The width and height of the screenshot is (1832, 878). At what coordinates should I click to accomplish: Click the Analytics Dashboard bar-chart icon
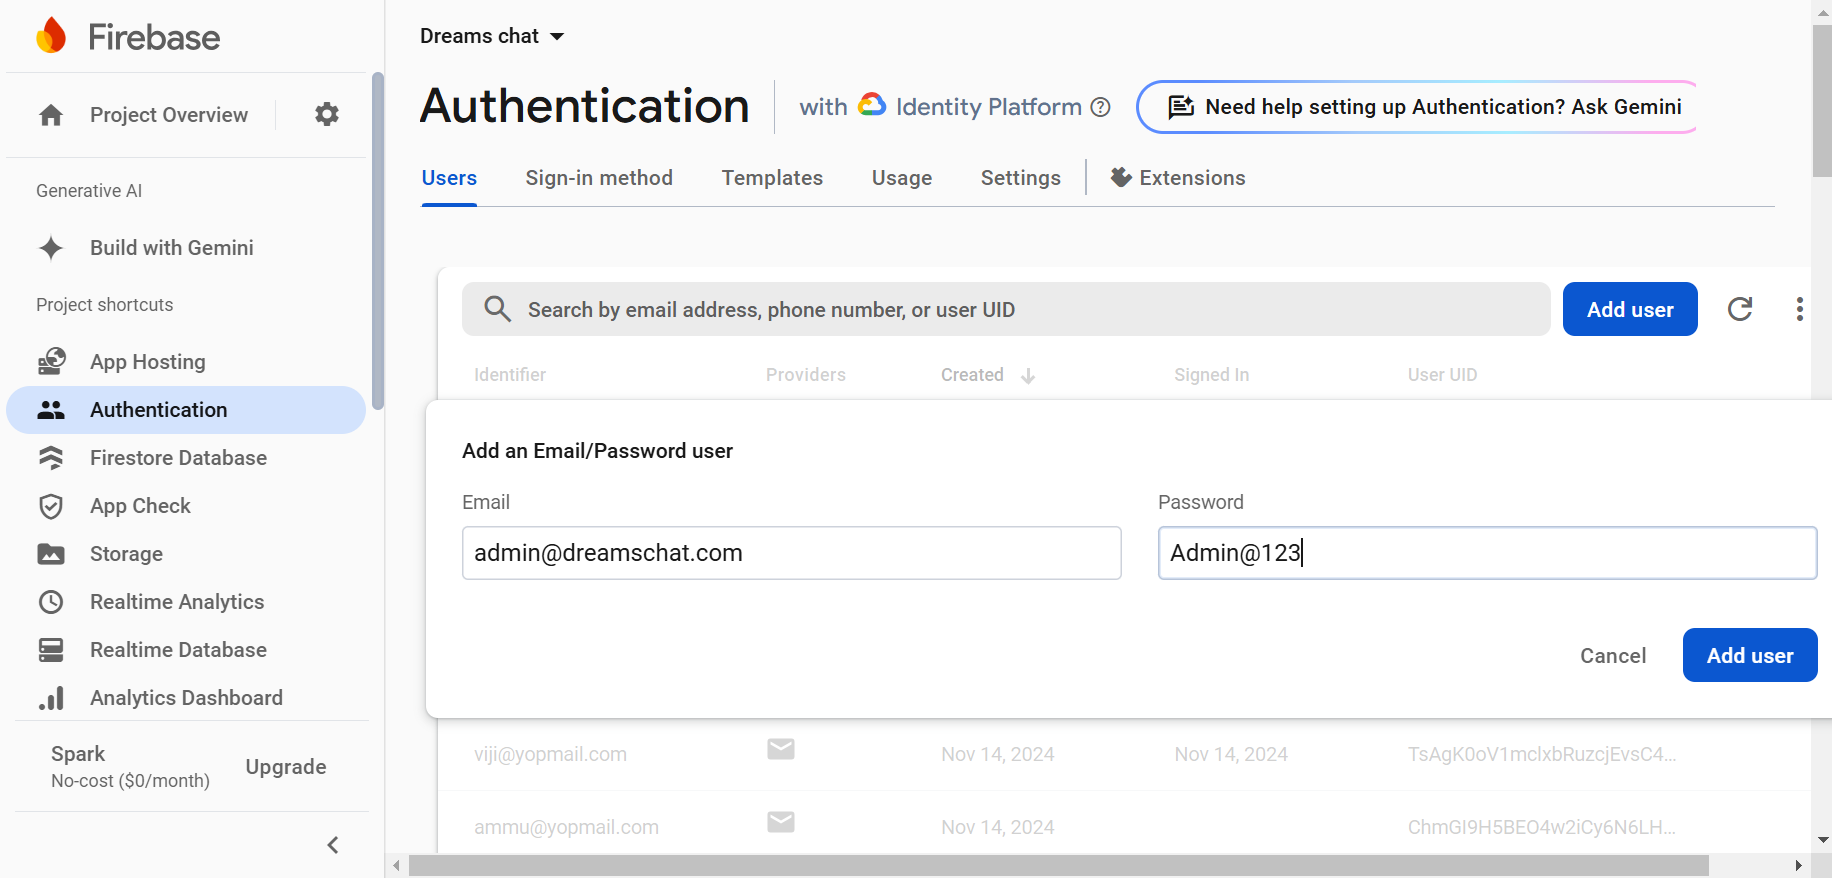tap(51, 698)
